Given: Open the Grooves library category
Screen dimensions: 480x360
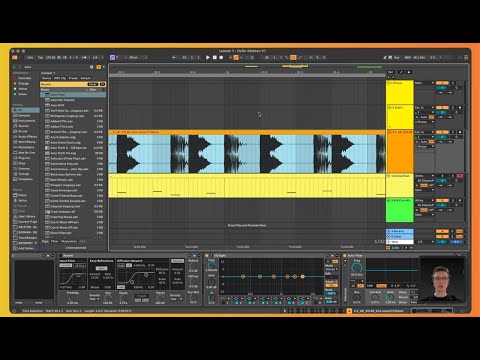Looking at the screenshot, I should 24,169.
